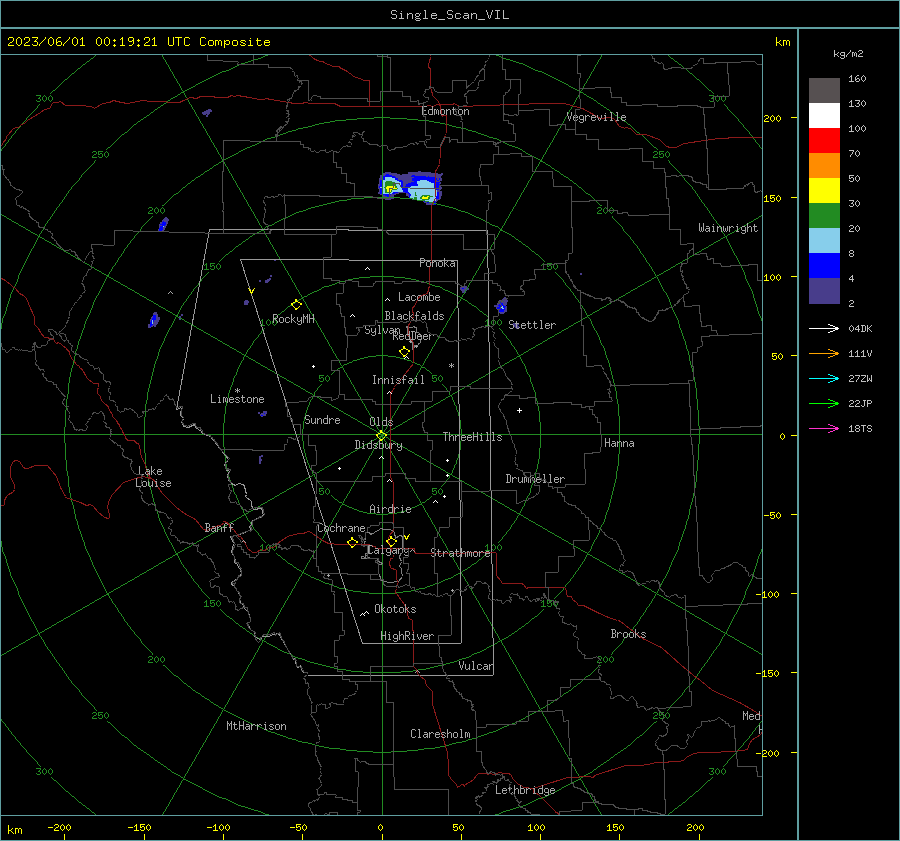The image size is (900, 841).
Task: Click the 160 value in the legend
Action: pyautogui.click(x=857, y=79)
